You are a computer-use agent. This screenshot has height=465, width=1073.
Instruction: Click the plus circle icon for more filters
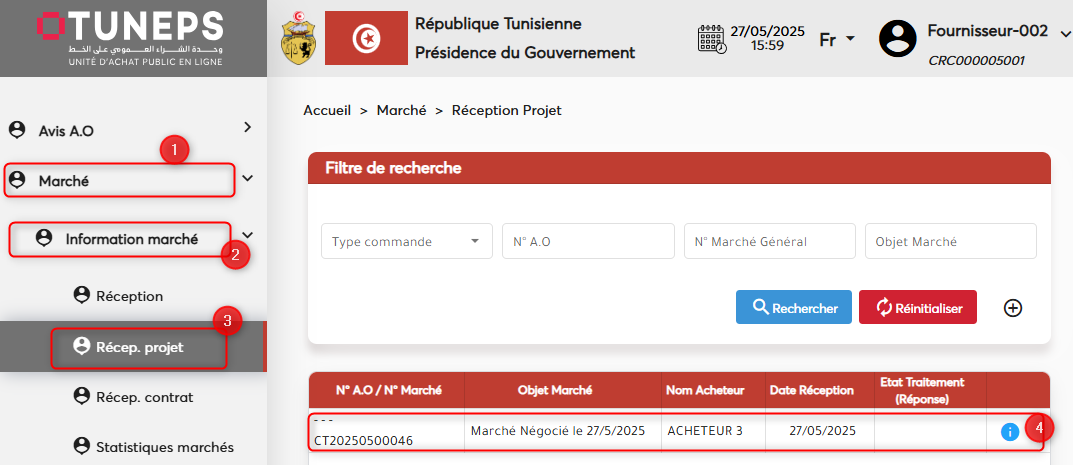coord(1012,308)
